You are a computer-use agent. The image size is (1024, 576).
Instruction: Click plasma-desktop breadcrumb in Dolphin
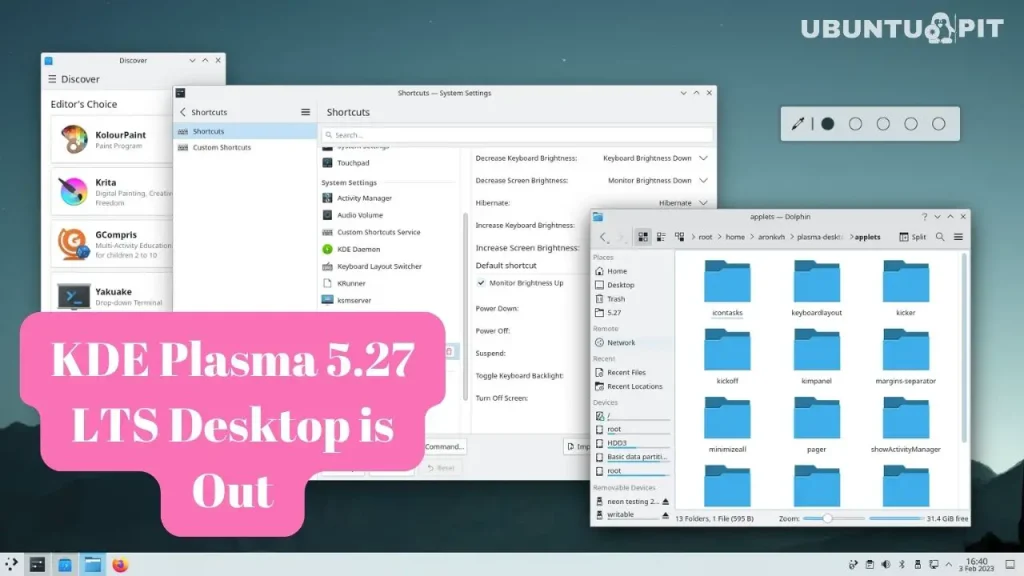point(820,237)
